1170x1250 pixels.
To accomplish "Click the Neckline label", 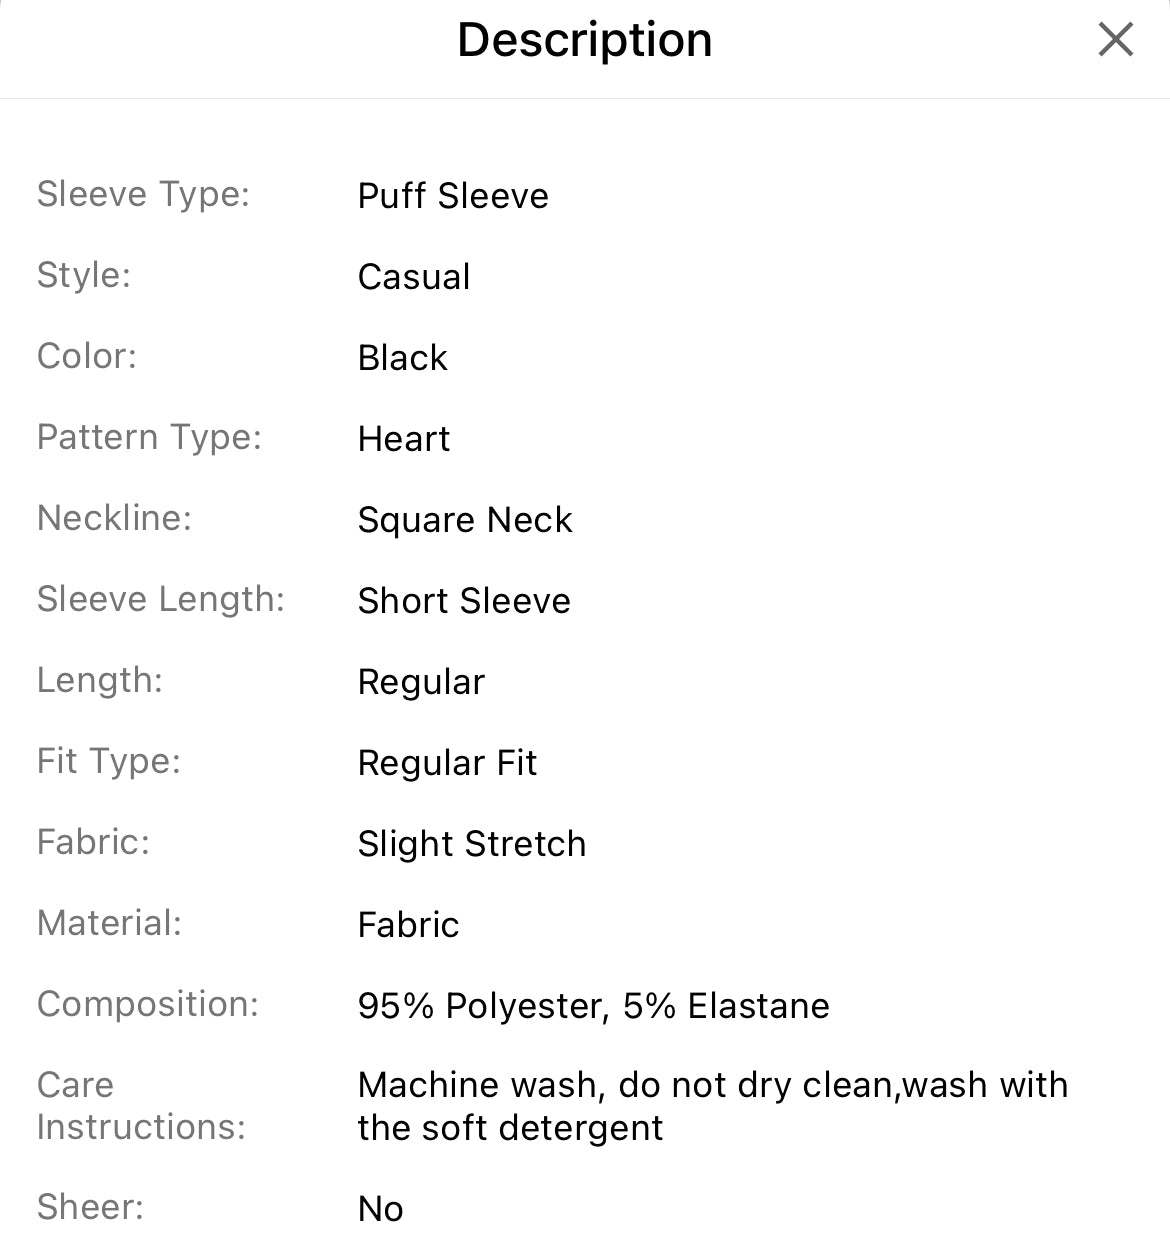I will point(114,518).
